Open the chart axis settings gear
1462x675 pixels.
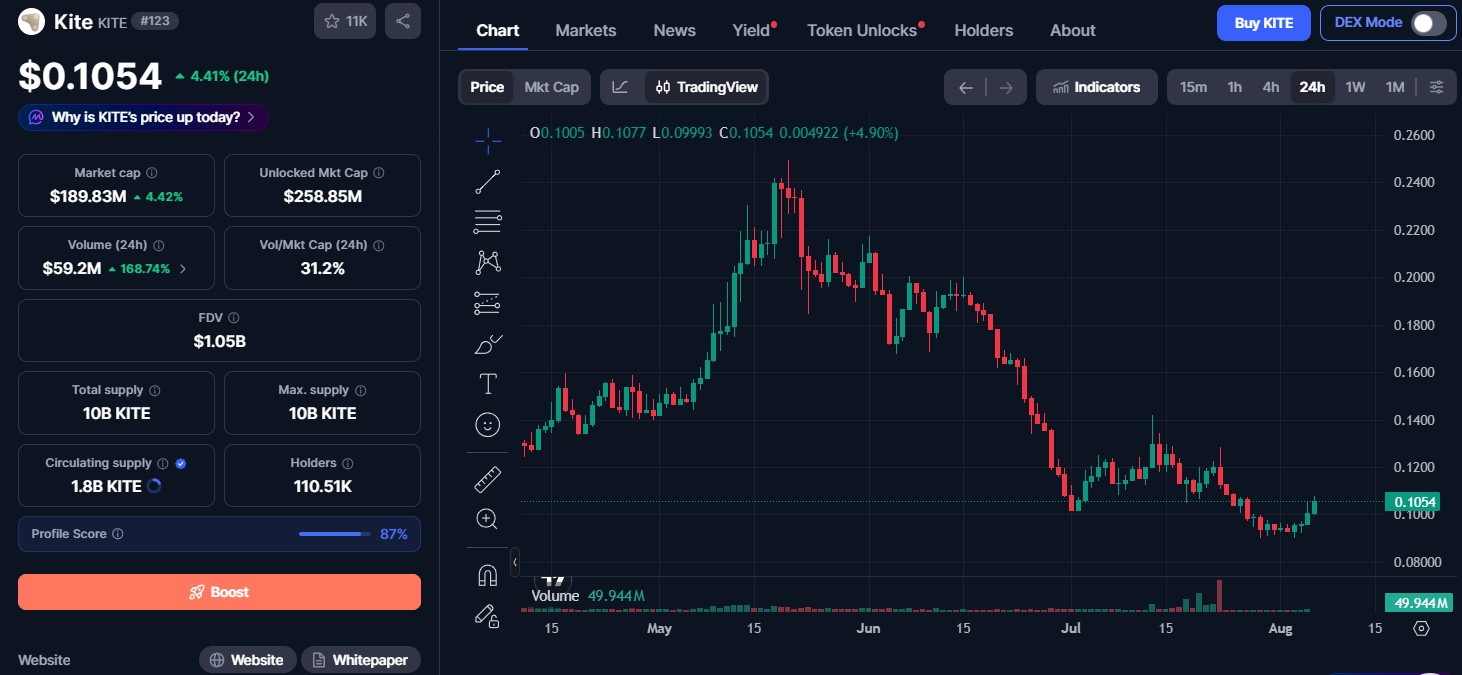[x=1421, y=628]
